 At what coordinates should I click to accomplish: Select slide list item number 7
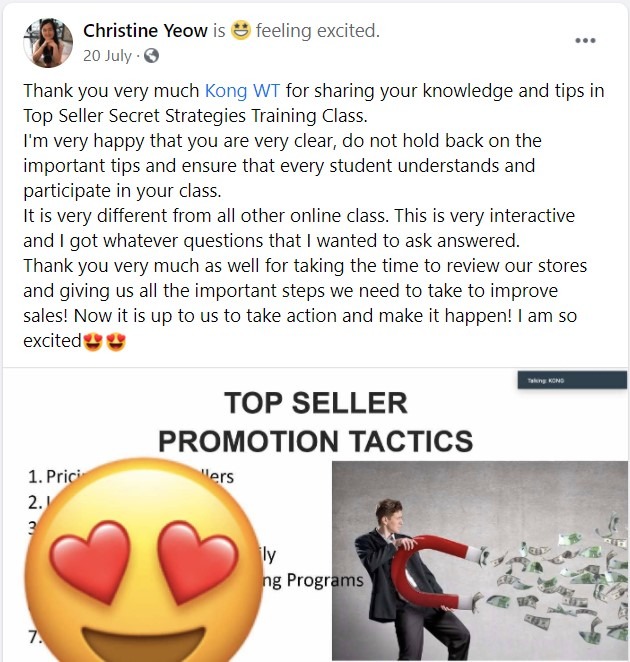tap(35, 637)
